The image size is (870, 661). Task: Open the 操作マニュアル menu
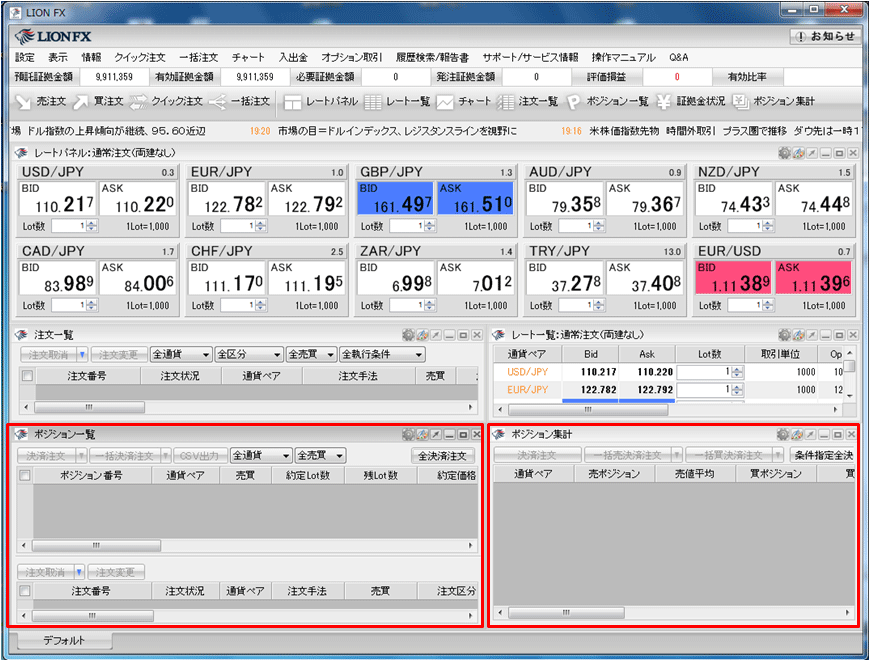click(623, 57)
